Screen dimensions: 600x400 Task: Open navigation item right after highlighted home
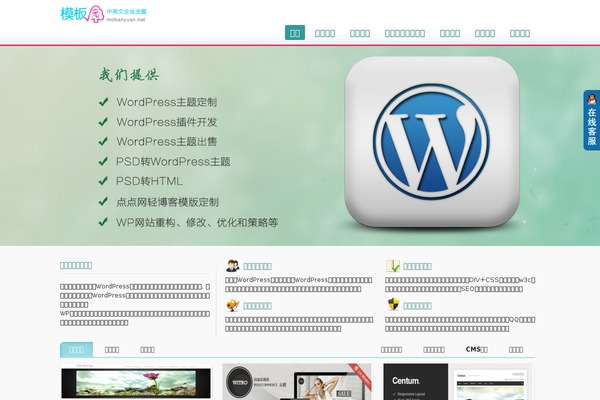(x=325, y=33)
